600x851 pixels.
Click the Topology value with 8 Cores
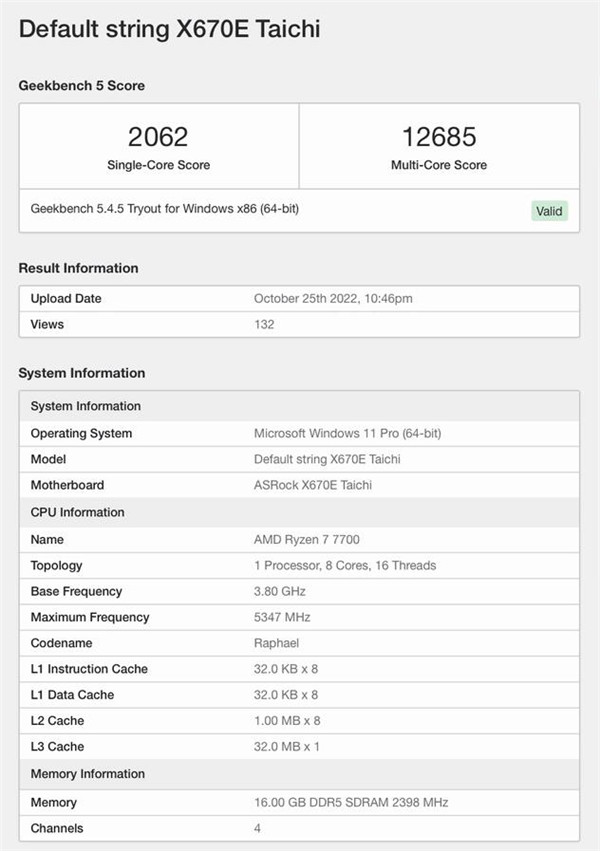pos(345,566)
